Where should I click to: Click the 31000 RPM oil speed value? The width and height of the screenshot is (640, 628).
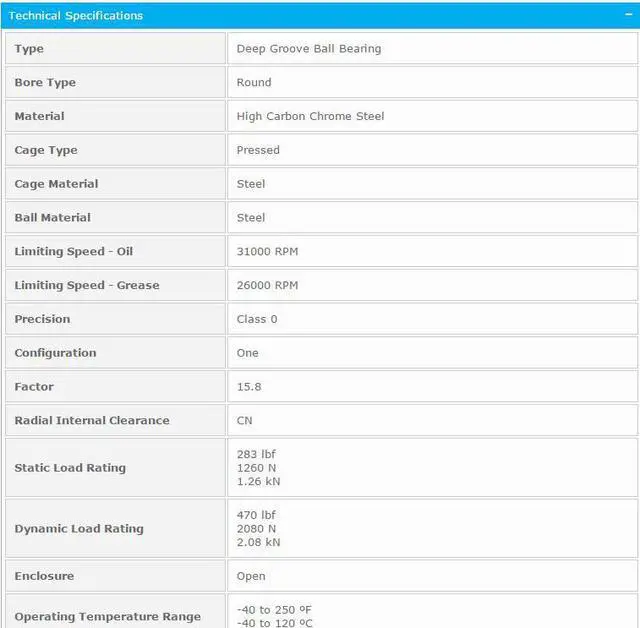[267, 252]
